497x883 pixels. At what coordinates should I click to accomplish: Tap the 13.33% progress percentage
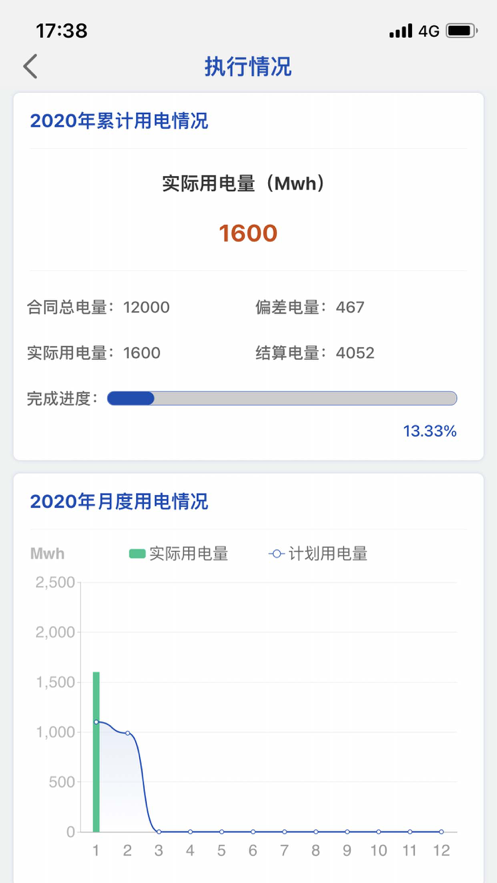point(429,431)
